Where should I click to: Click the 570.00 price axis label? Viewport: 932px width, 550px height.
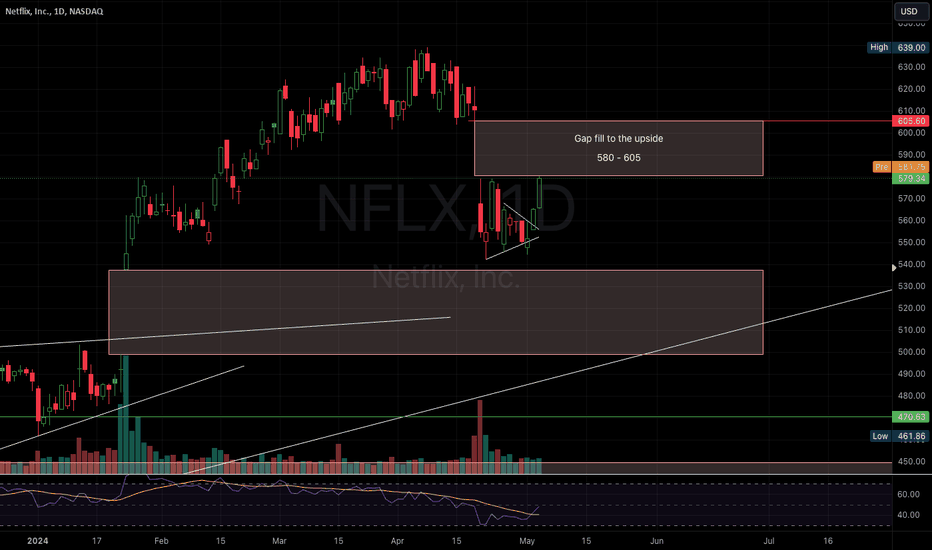click(912, 199)
